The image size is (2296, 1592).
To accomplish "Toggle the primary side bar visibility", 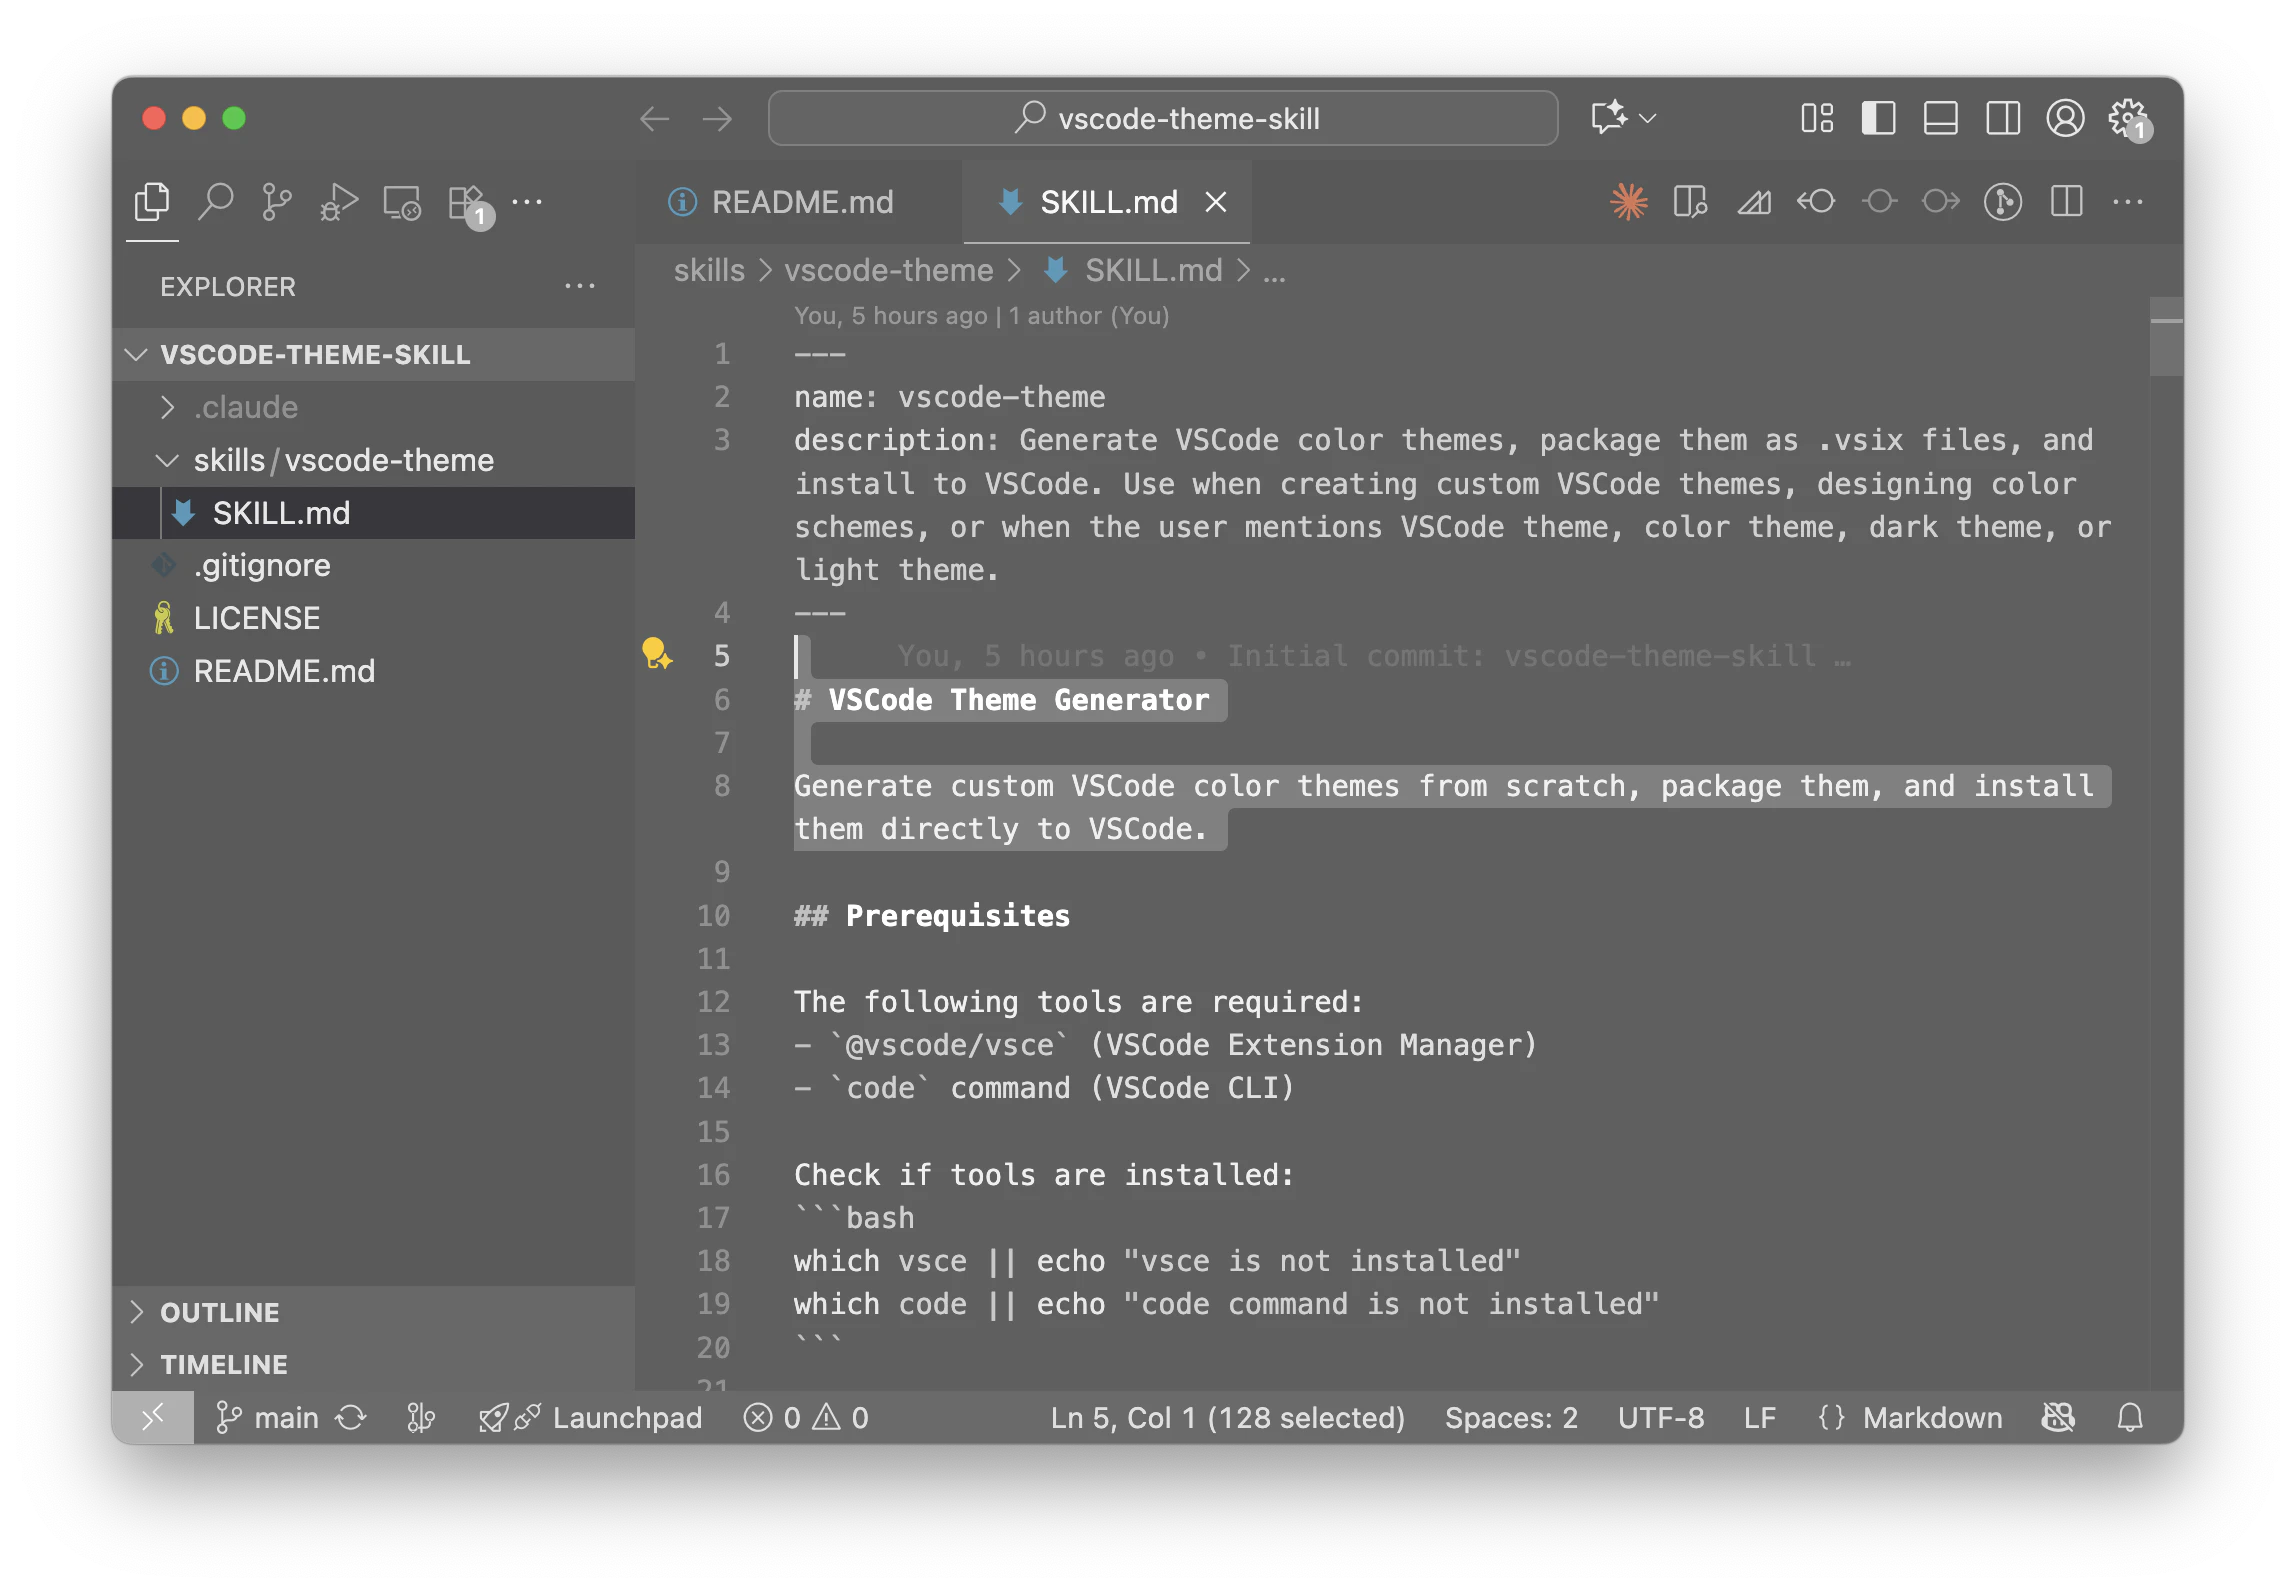I will coord(1878,118).
